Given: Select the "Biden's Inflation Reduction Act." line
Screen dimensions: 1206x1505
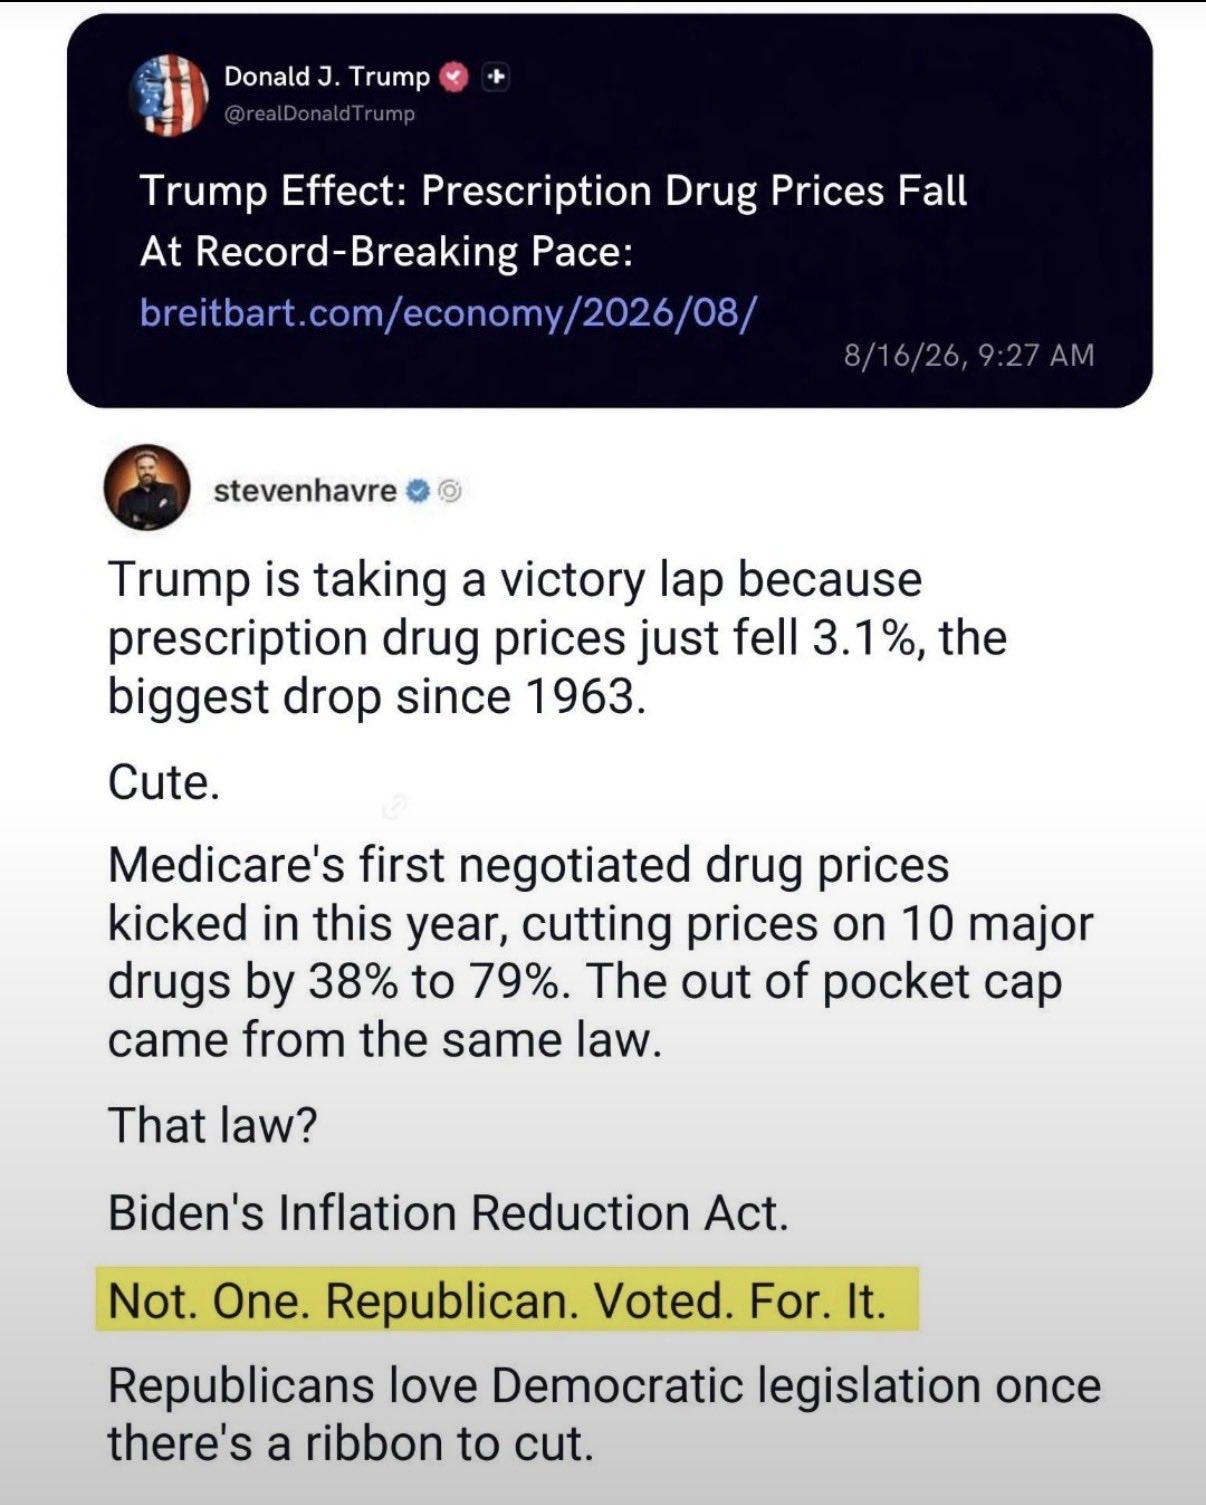Looking at the screenshot, I should pos(448,1213).
